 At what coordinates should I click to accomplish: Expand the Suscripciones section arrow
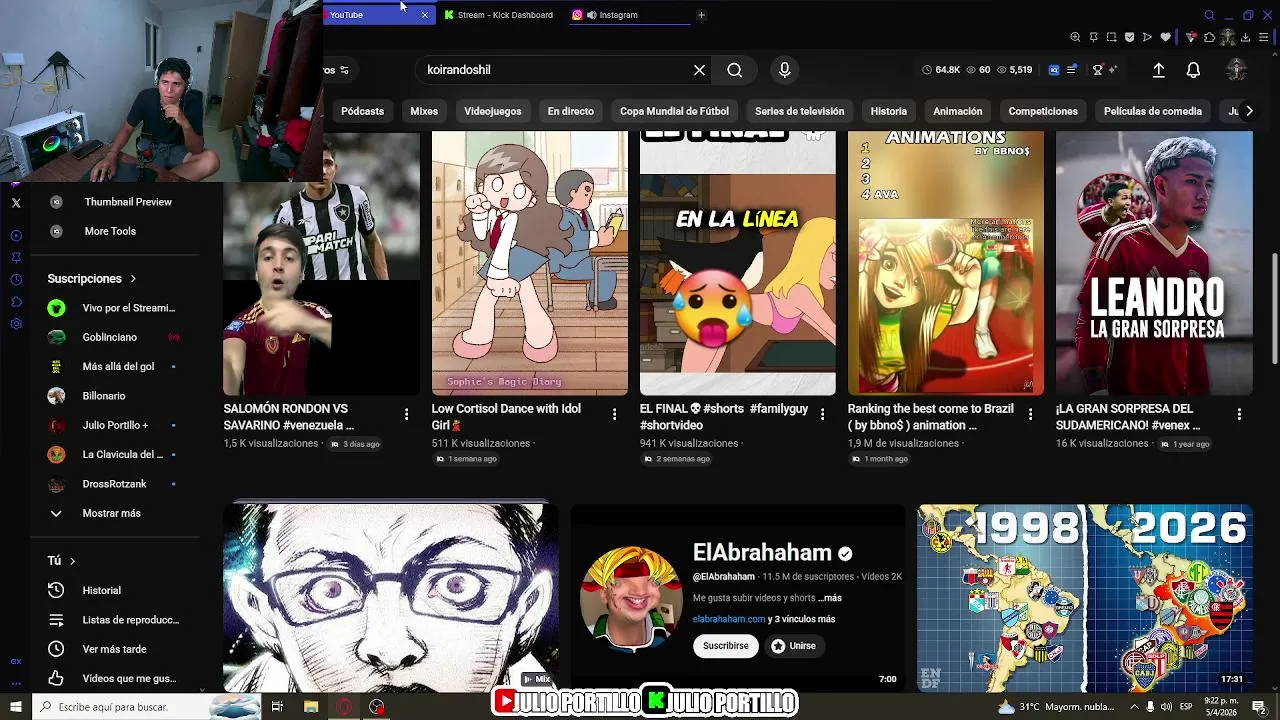click(133, 279)
